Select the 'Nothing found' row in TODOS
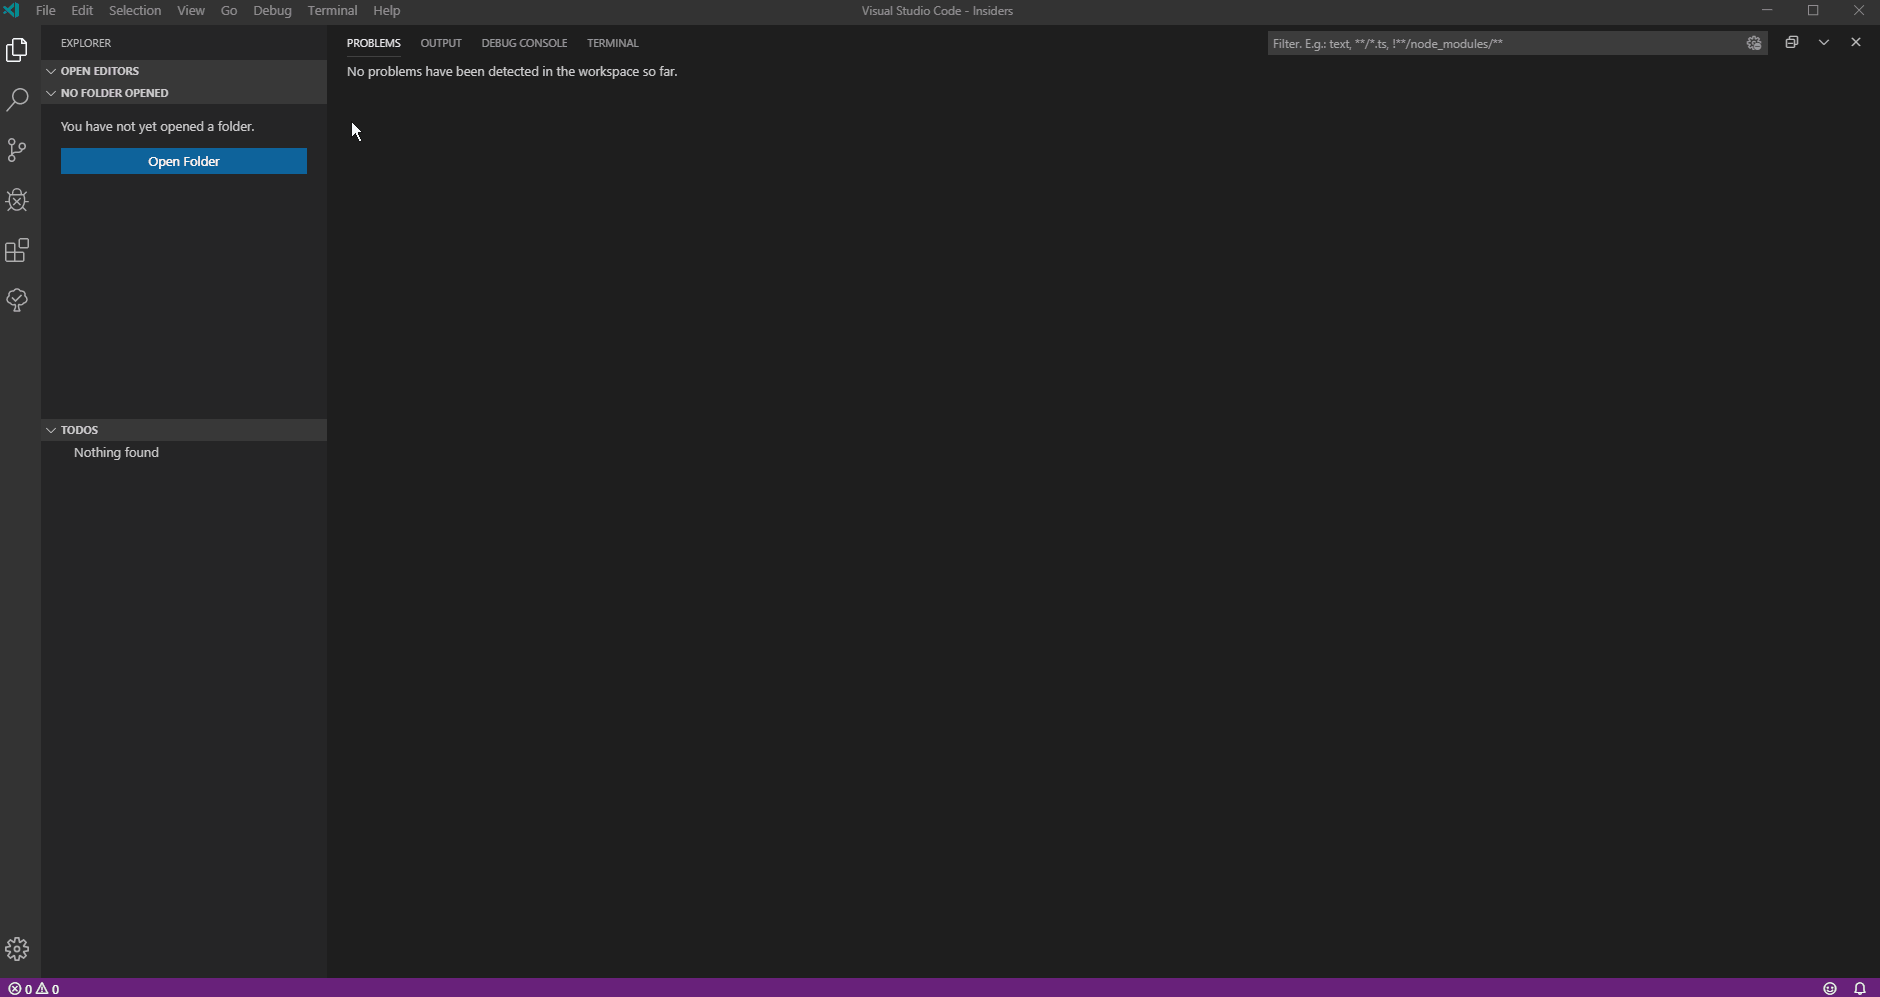 (x=184, y=452)
